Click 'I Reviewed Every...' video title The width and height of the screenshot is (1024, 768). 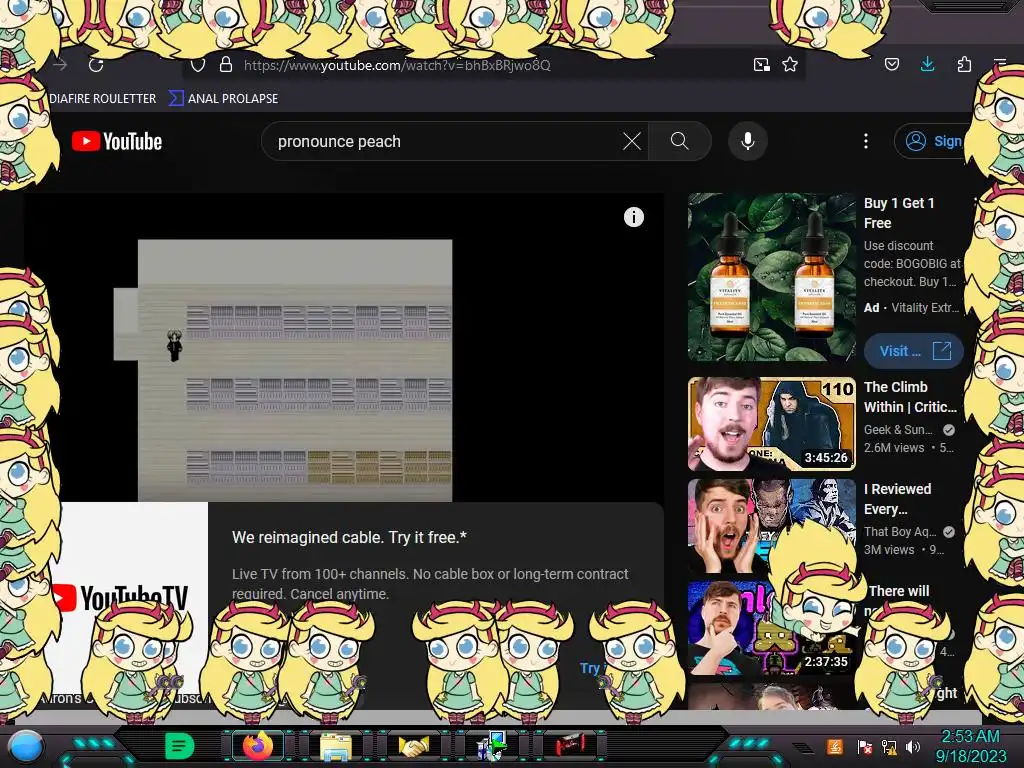click(897, 499)
